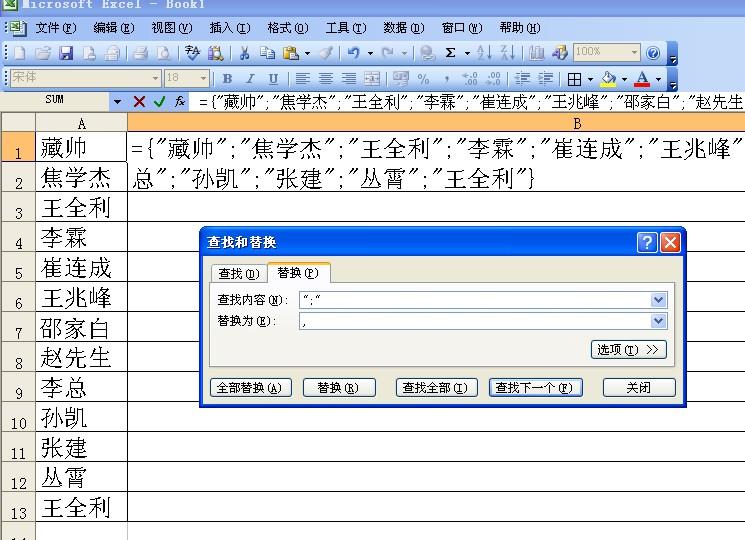Select the 替换 tab
The height and width of the screenshot is (540, 745).
(x=298, y=273)
